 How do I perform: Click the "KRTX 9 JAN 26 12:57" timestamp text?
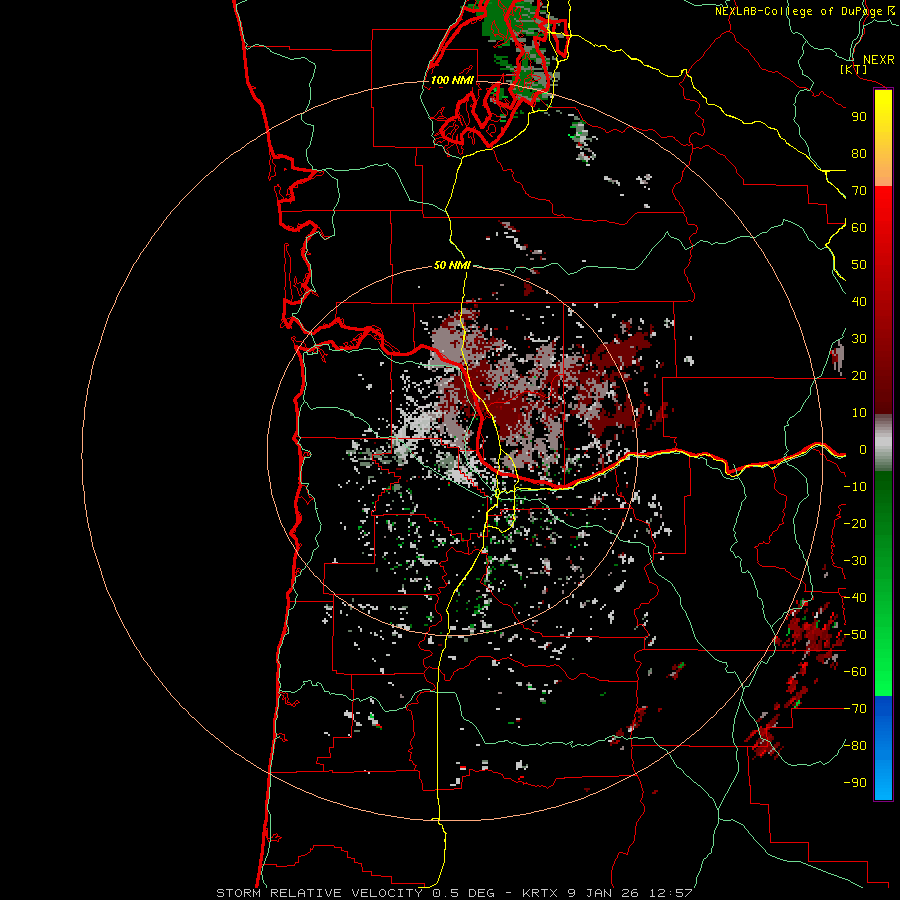pos(607,893)
